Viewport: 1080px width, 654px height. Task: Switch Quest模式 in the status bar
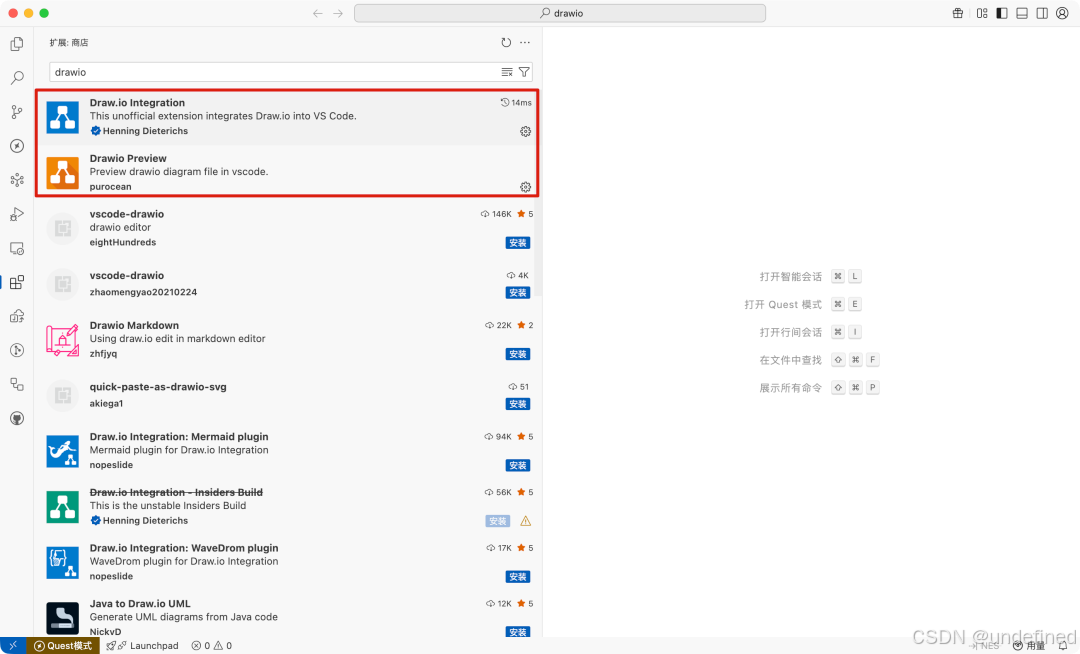pyautogui.click(x=63, y=646)
